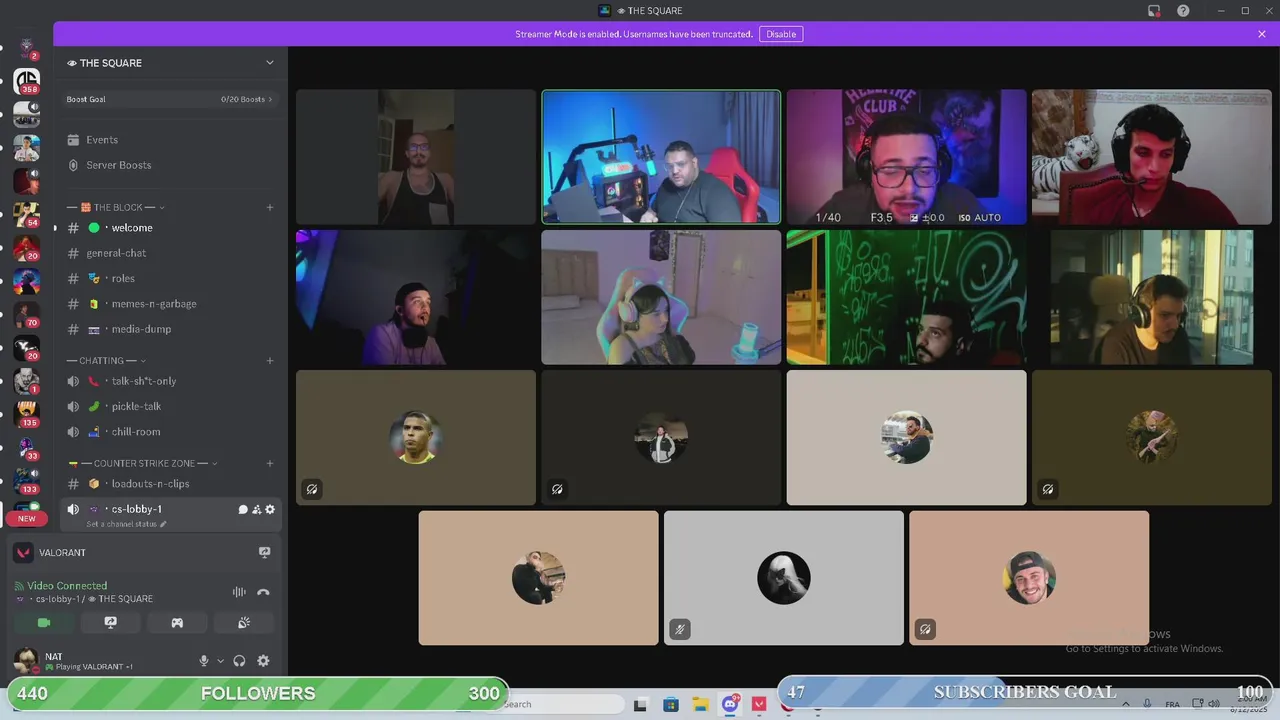Open File Explorer from the taskbar
Image resolution: width=1280 pixels, height=720 pixels.
coord(700,704)
